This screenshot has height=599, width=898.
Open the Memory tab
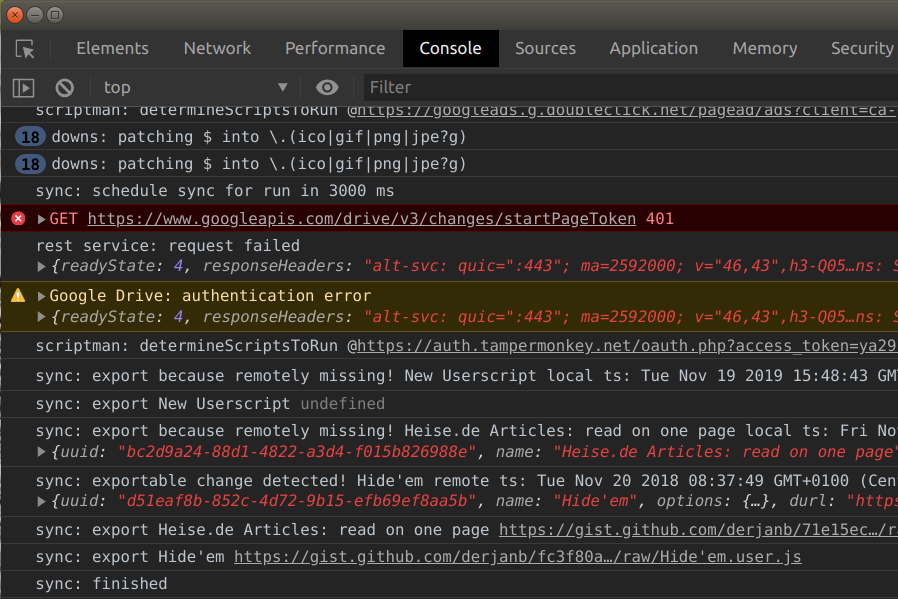(x=765, y=49)
